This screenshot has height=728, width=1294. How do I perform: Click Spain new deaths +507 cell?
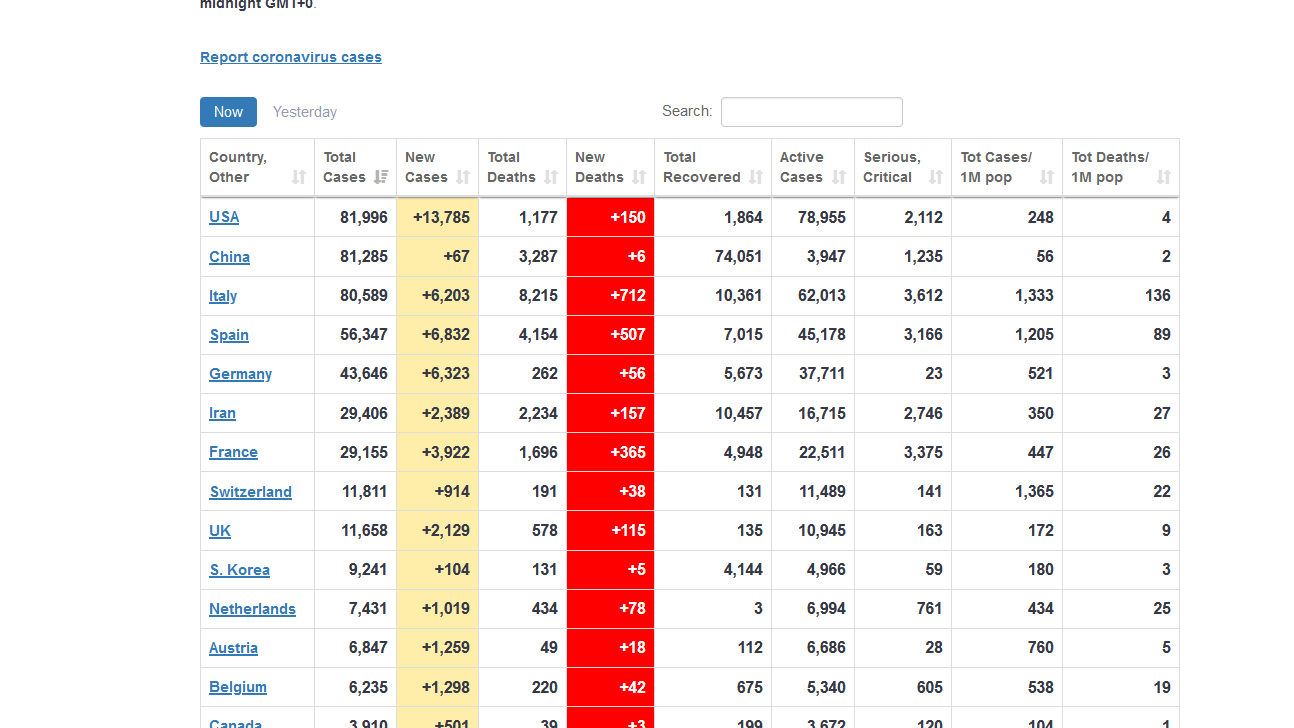(x=610, y=335)
